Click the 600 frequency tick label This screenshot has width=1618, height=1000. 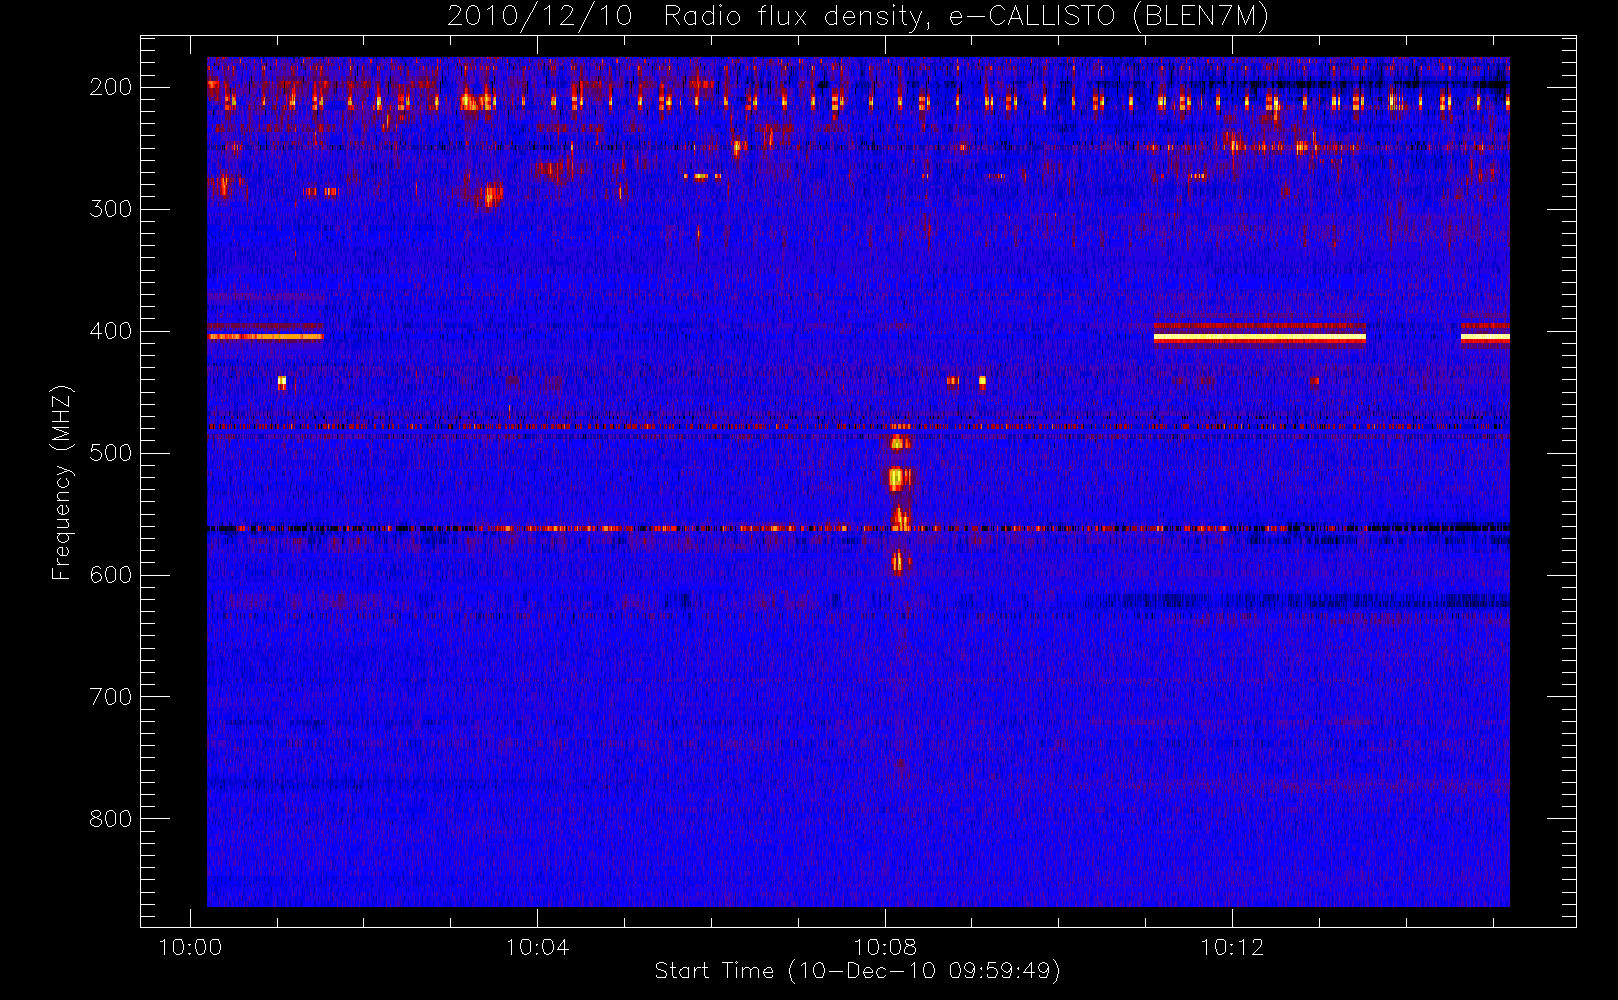pos(110,575)
